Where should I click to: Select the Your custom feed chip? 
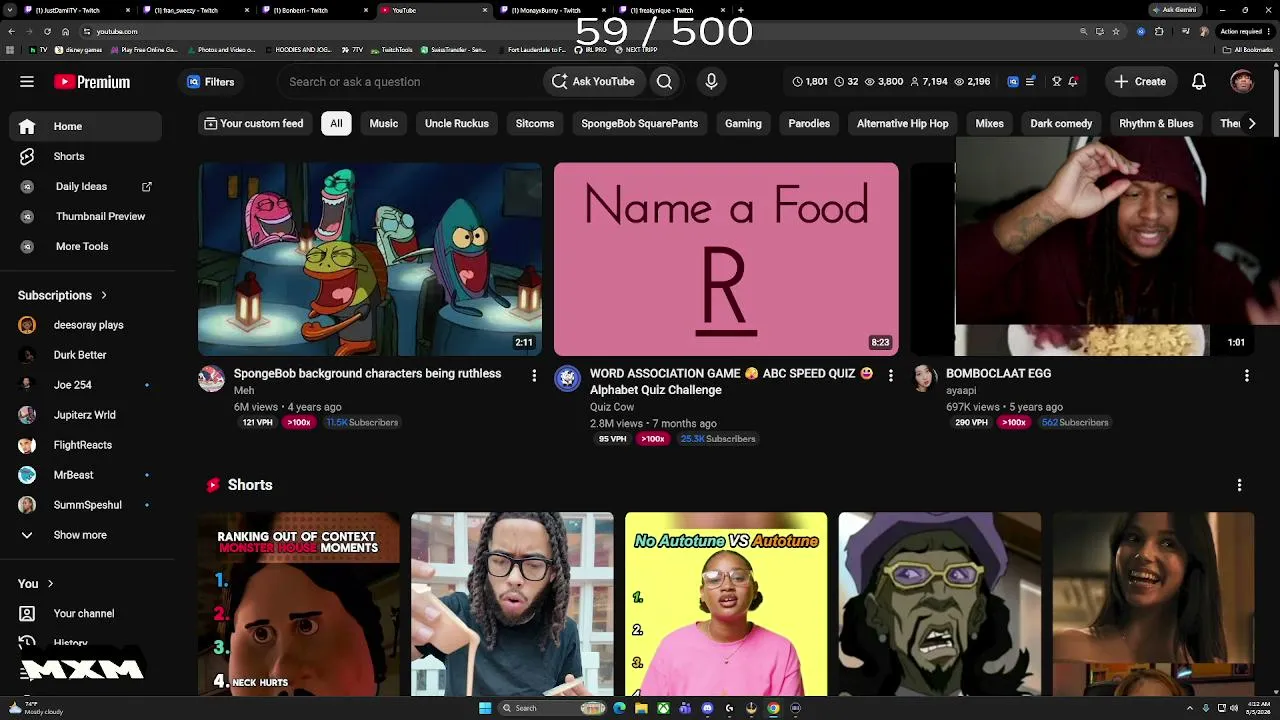point(253,124)
